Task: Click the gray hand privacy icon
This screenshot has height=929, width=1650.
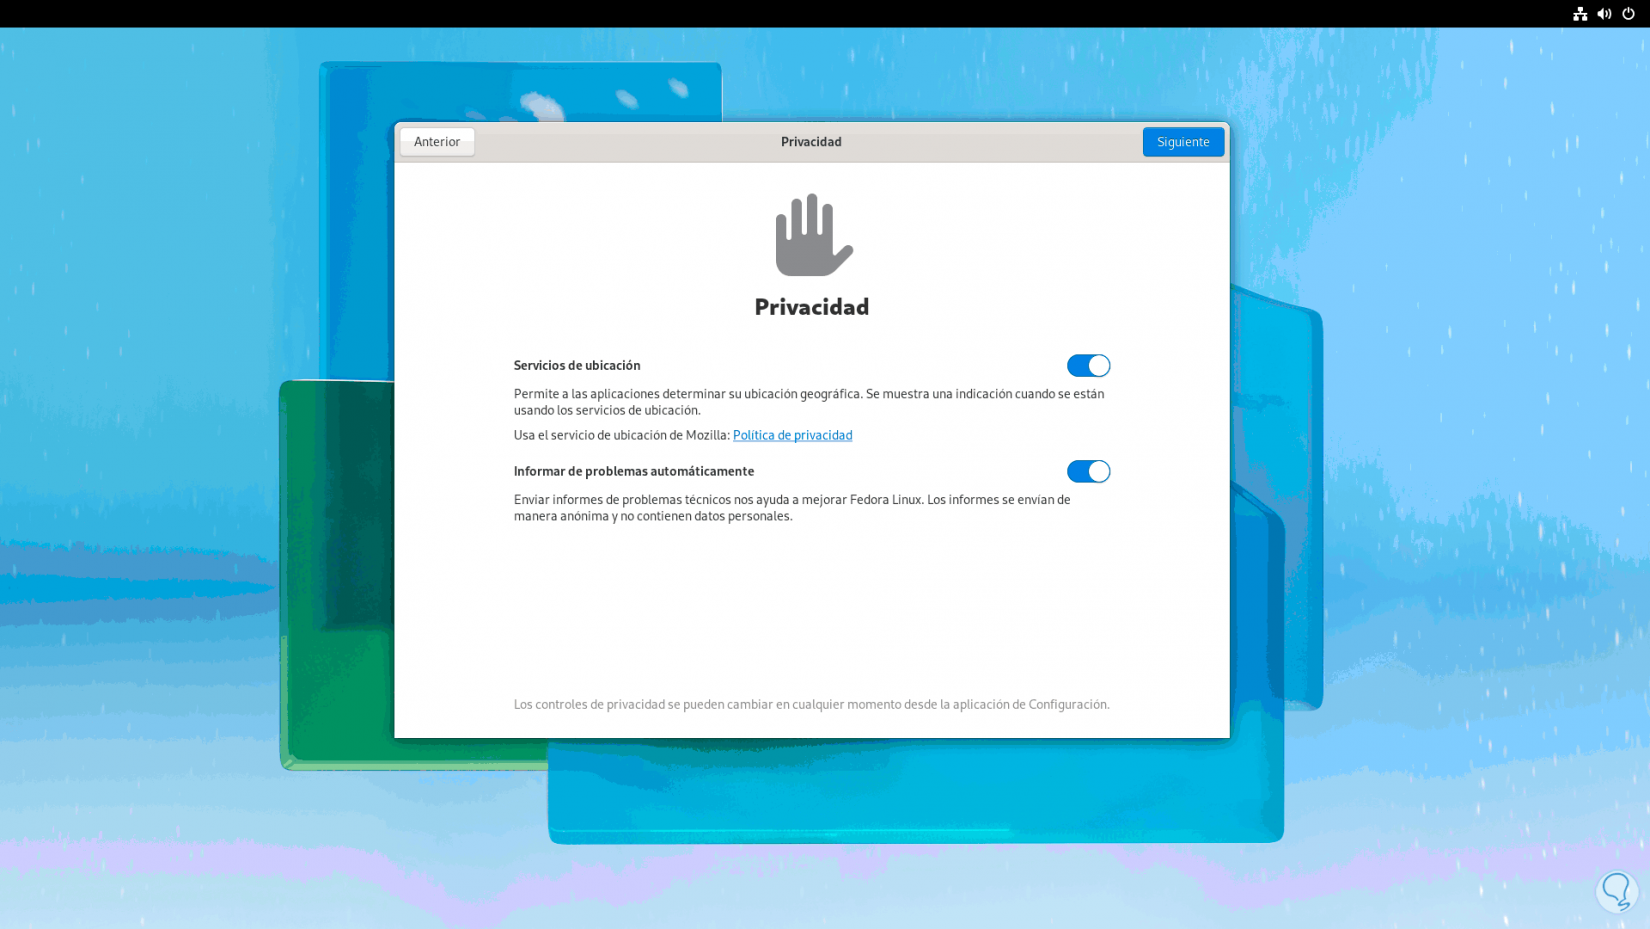Action: (814, 234)
